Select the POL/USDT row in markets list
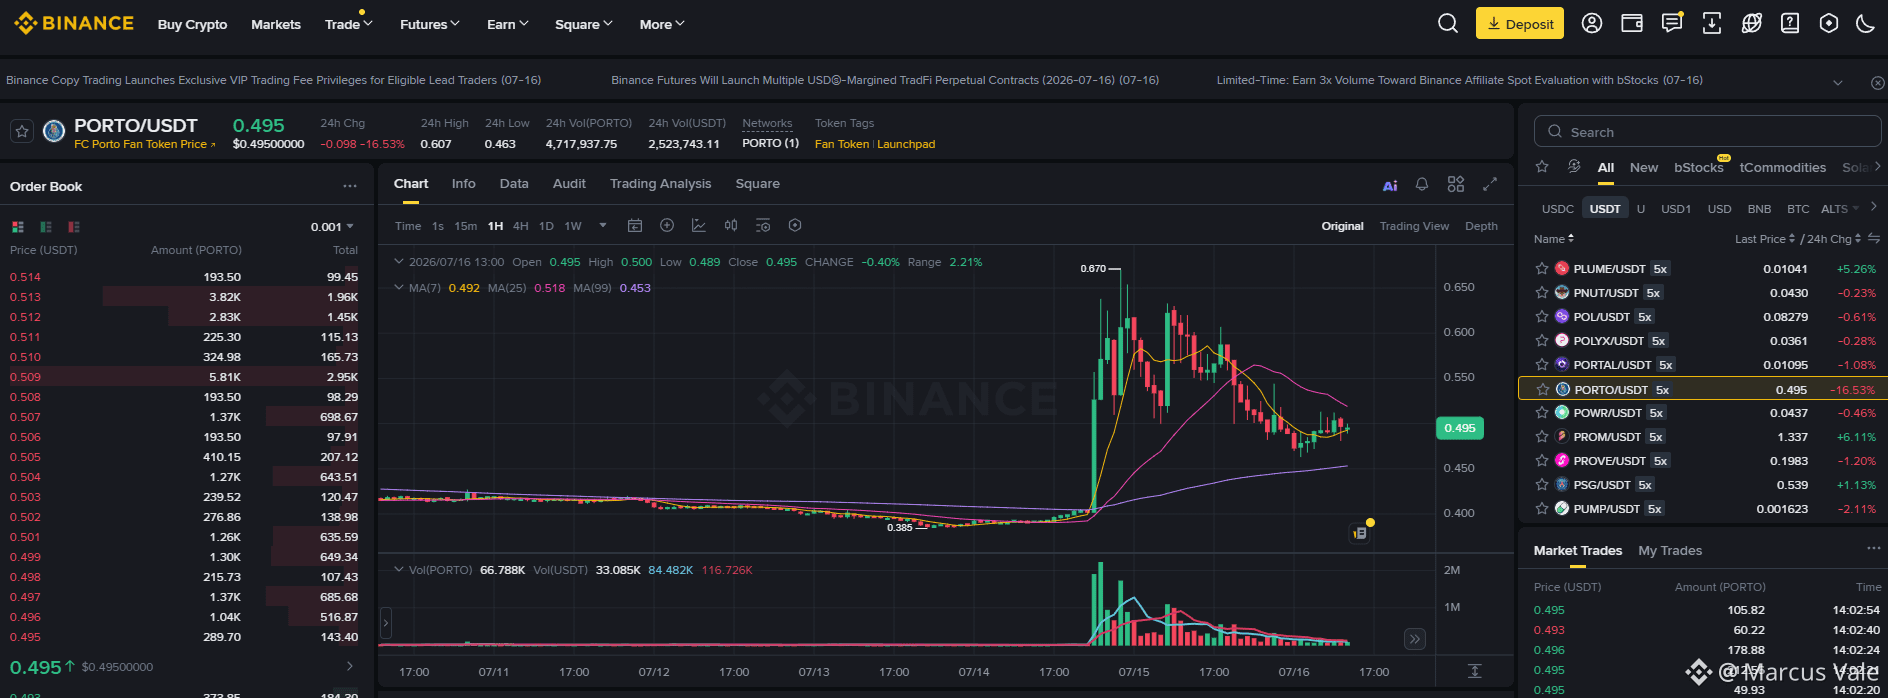Screen dimensions: 1888x698 1703,317
